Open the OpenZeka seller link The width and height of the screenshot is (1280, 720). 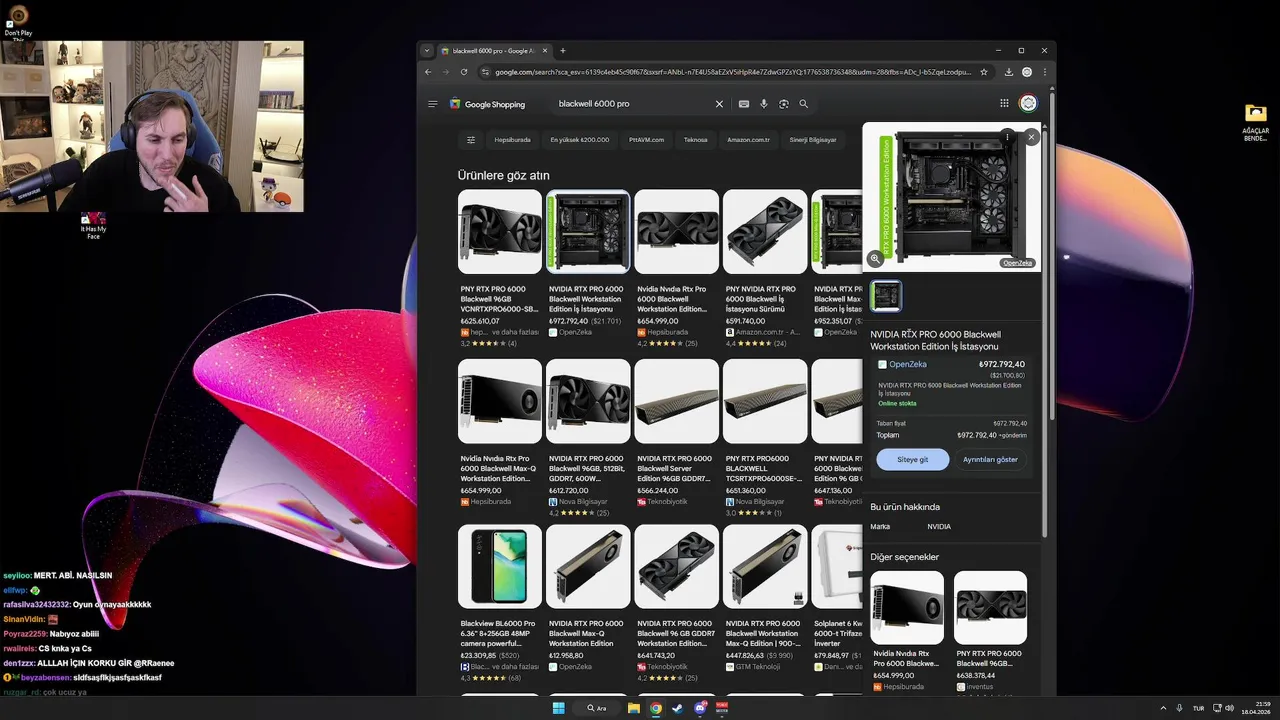908,364
